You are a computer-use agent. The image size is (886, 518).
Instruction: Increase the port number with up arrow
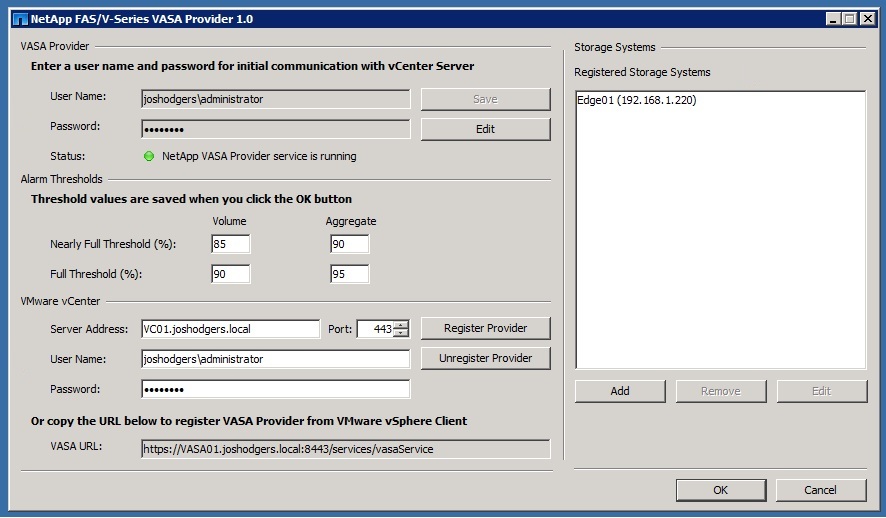click(401, 324)
